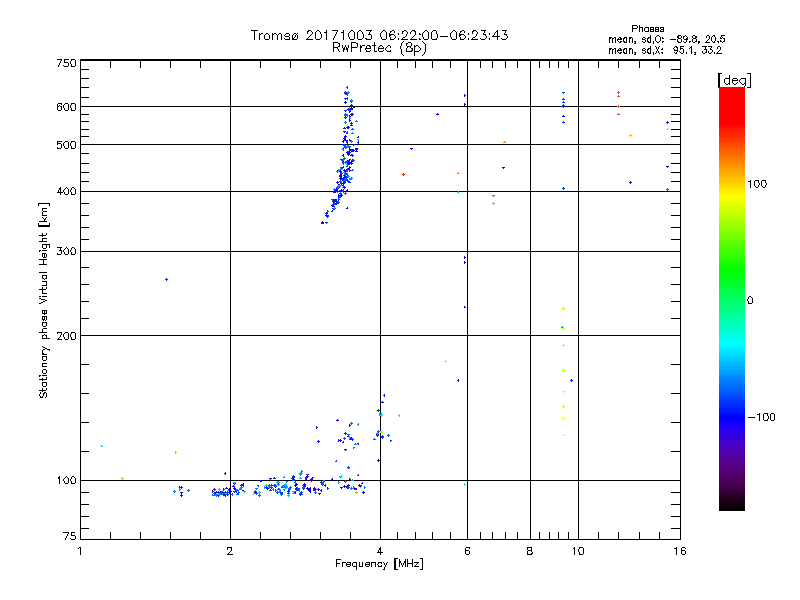Viewport: 800px width, 600px height.
Task: Click y-axis tick label '500'
Action: 66,145
